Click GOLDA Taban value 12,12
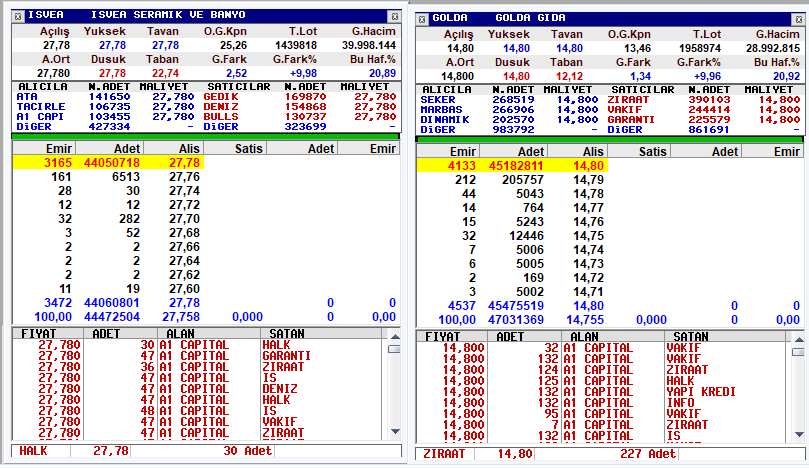The image size is (809, 468). click(570, 76)
